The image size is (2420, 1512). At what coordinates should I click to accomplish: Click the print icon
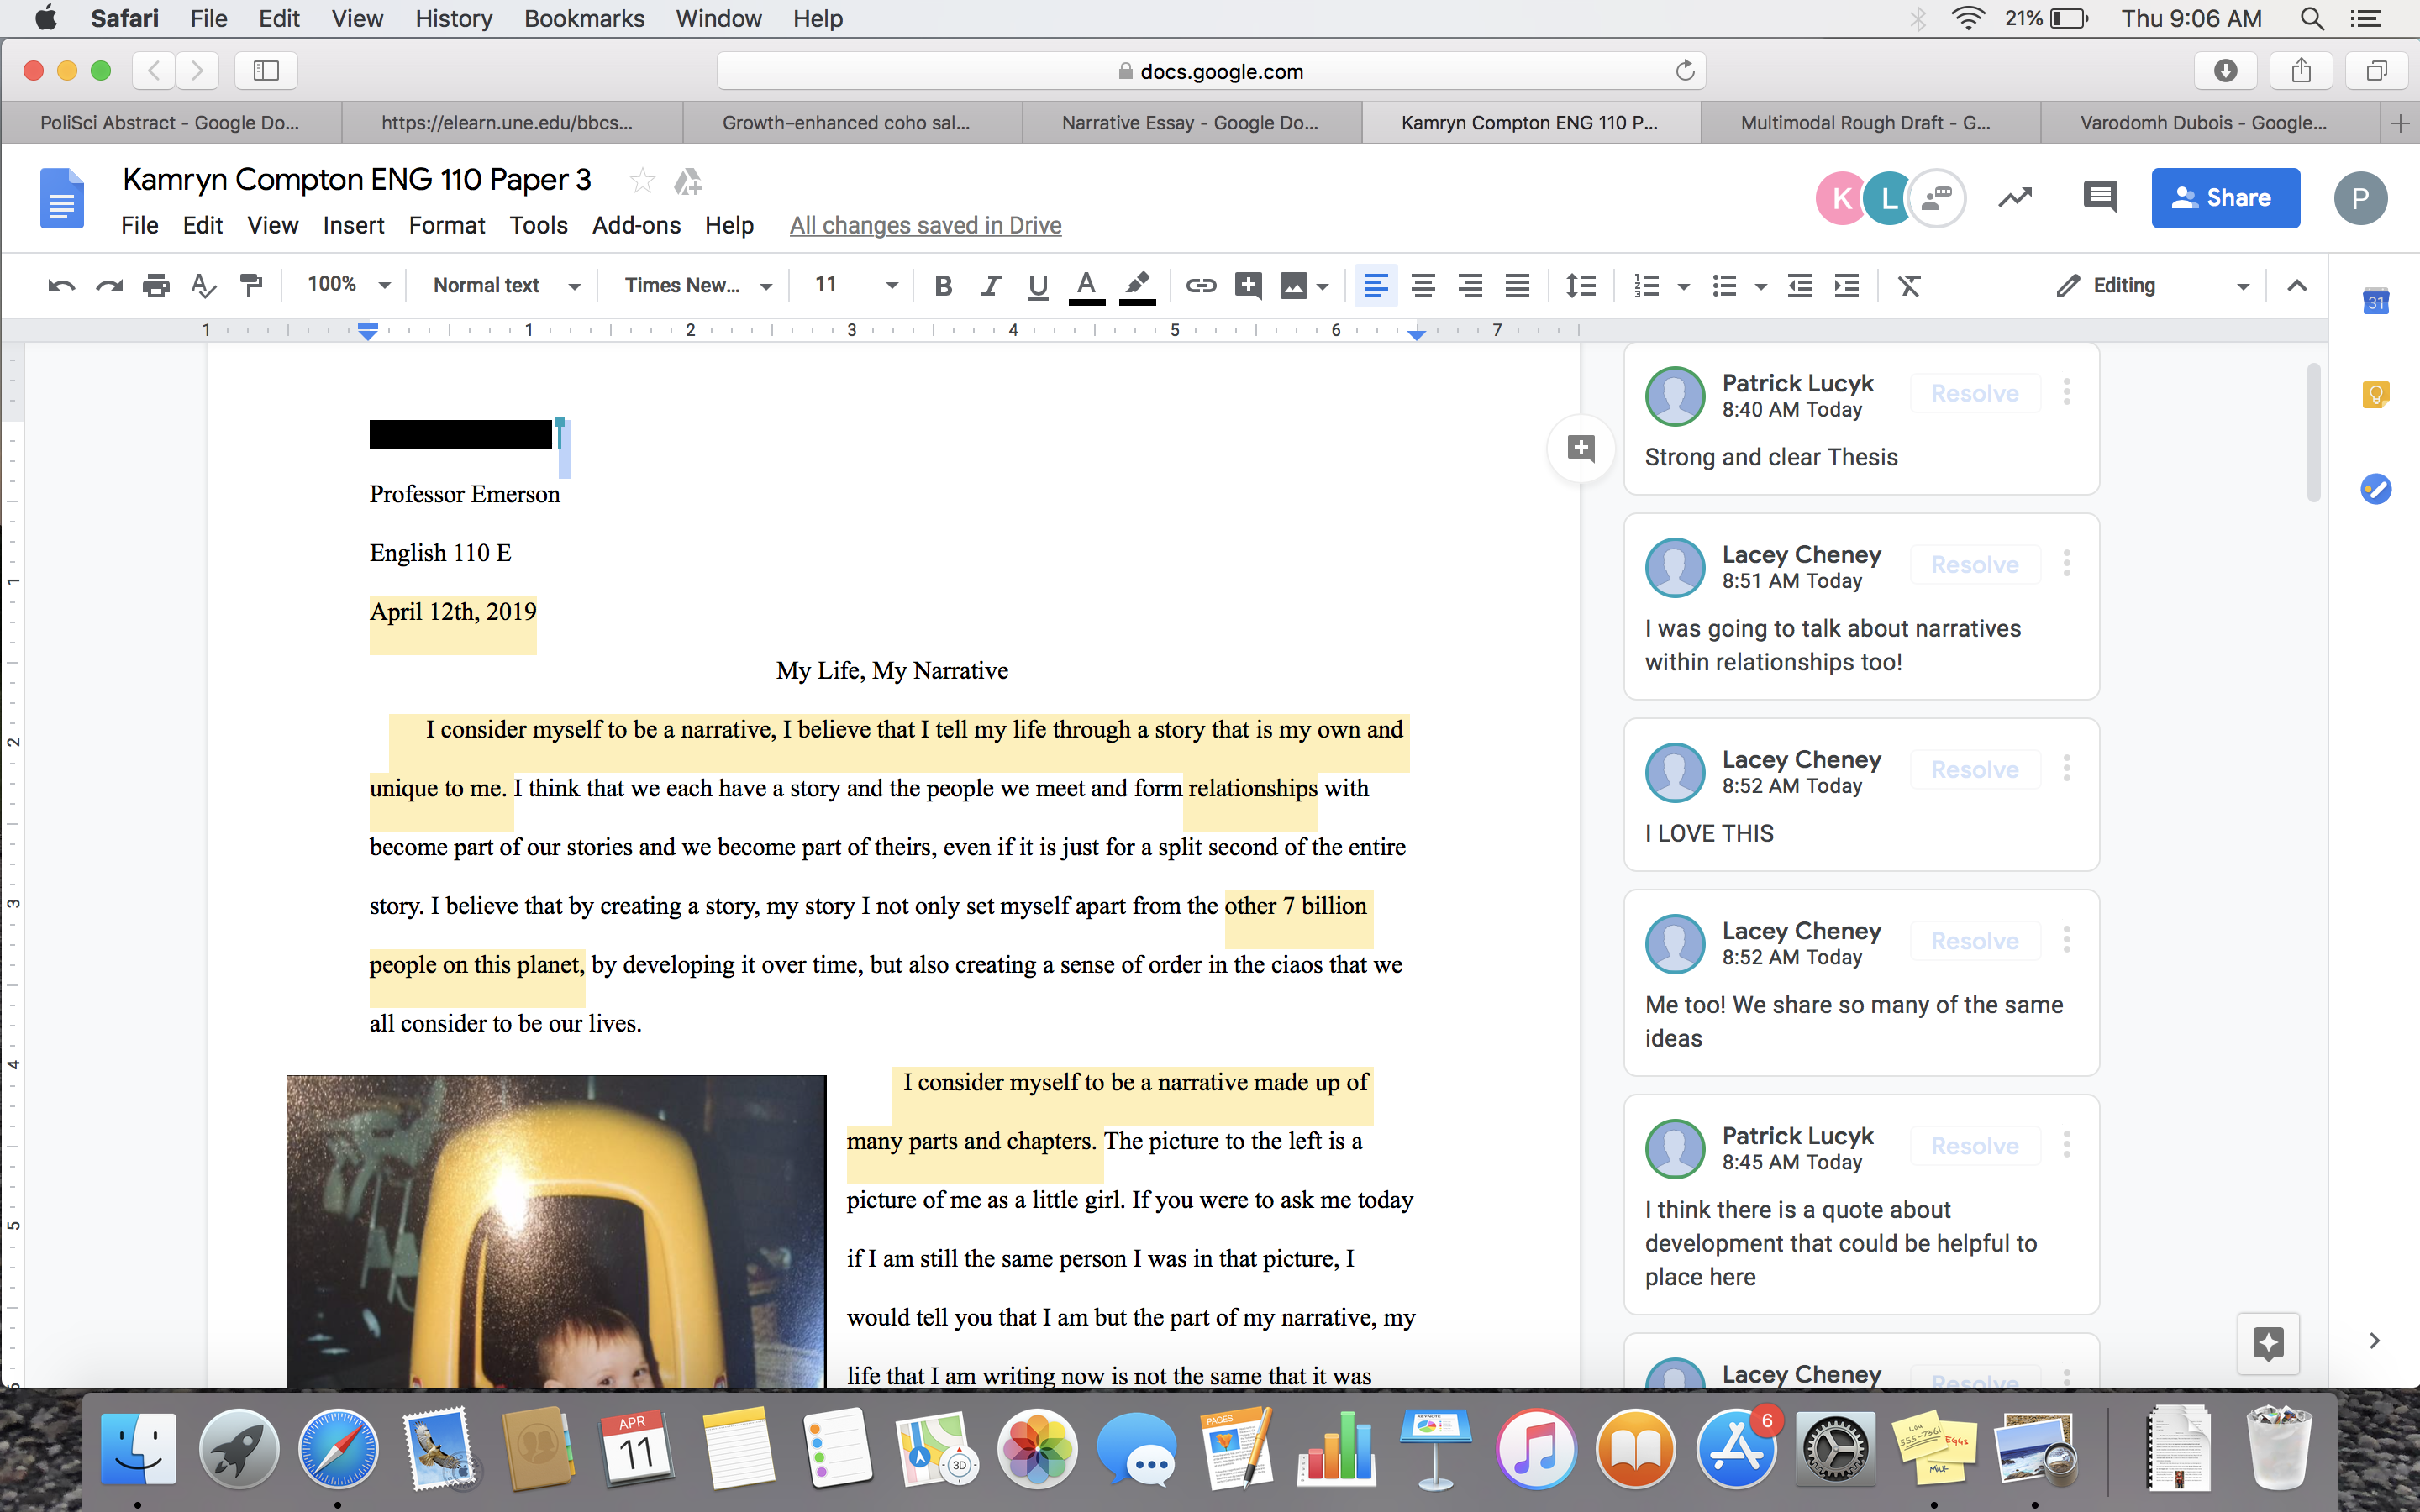coord(156,286)
